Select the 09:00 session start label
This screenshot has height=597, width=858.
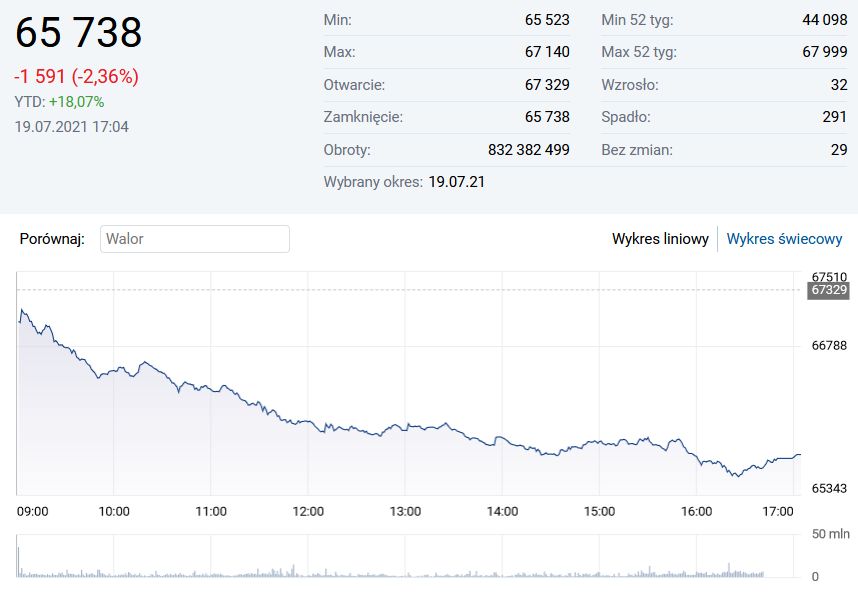coord(33,511)
